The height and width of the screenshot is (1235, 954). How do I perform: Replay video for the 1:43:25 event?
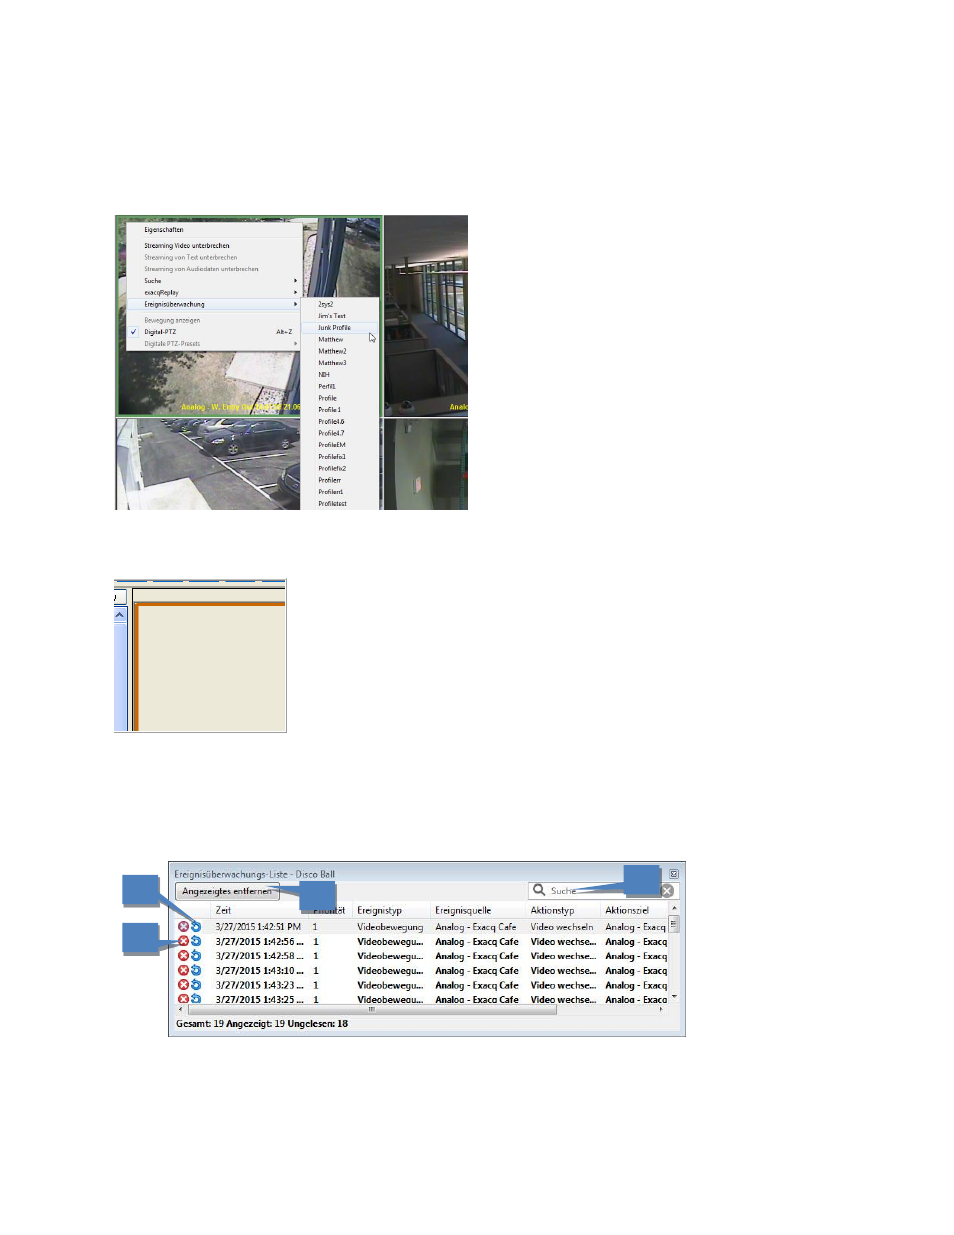(x=196, y=999)
